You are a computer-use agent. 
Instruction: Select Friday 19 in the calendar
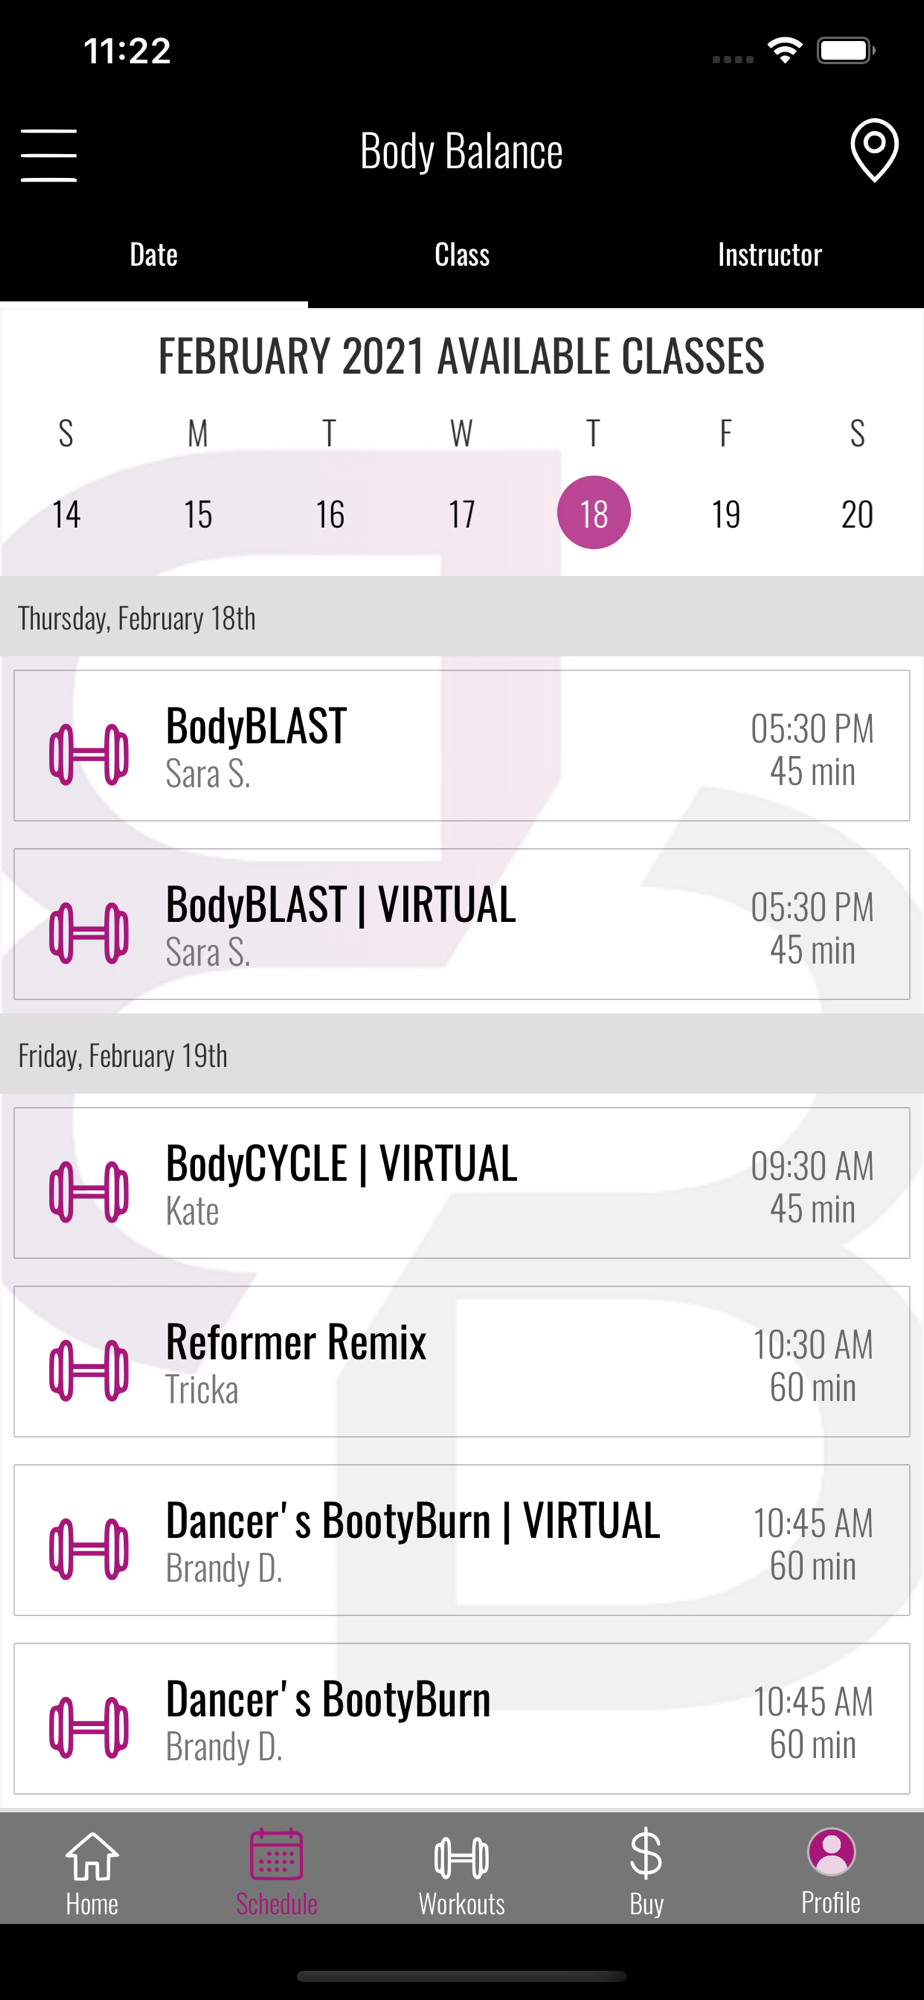(726, 514)
